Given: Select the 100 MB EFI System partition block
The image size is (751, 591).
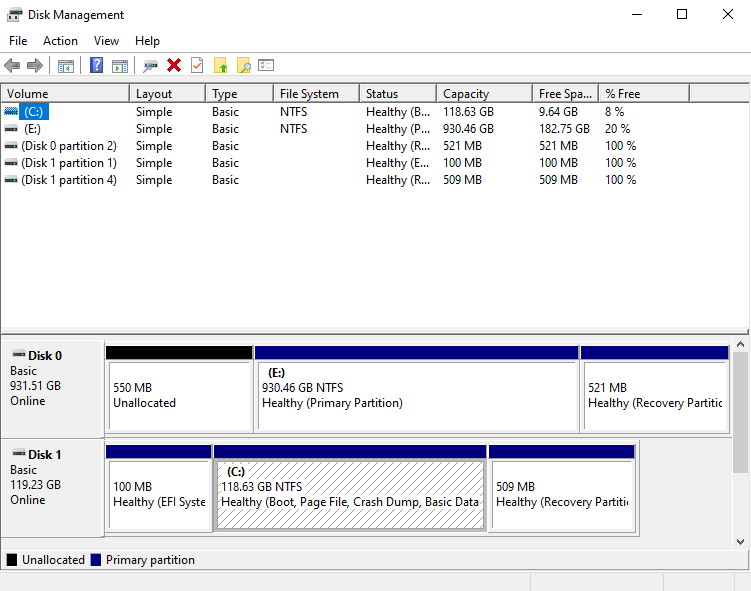Looking at the screenshot, I should coord(159,488).
